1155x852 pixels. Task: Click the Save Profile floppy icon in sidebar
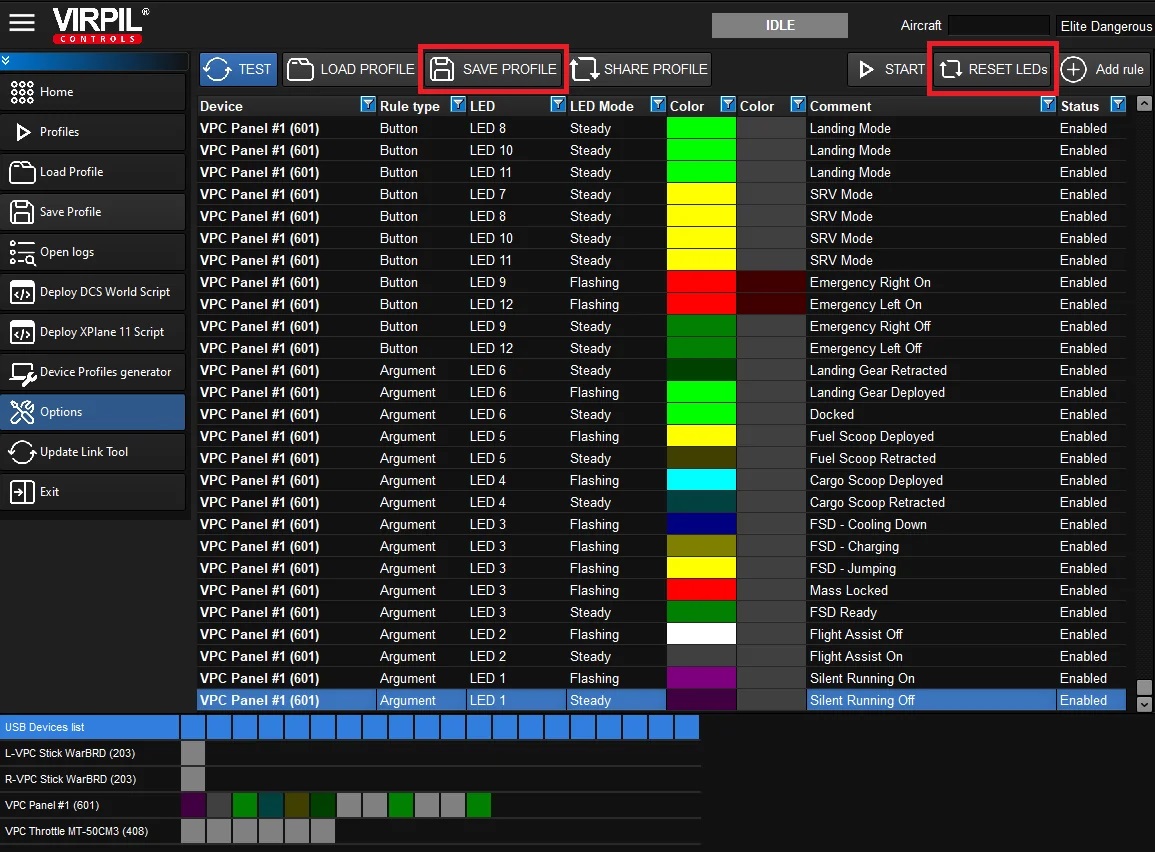click(21, 212)
